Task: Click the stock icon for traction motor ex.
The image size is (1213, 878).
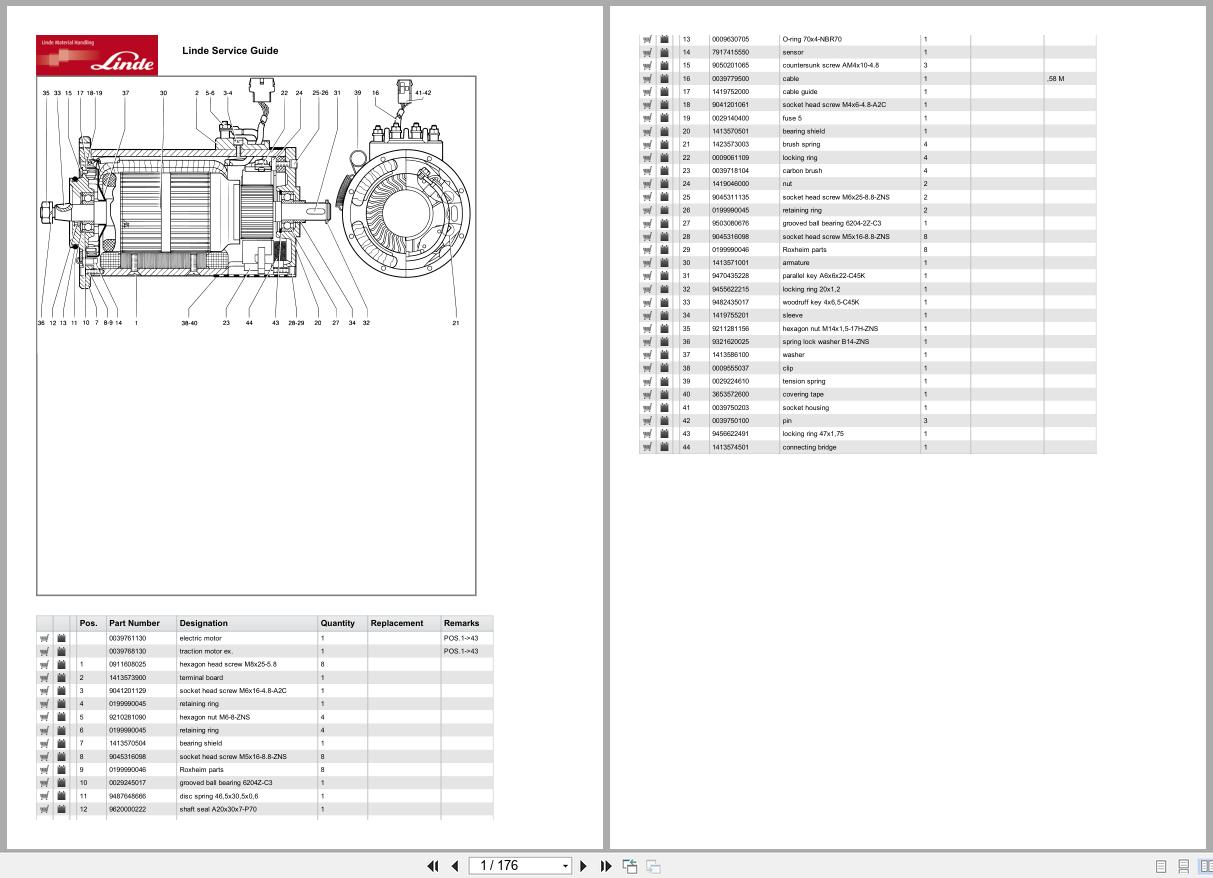Action: (x=61, y=651)
